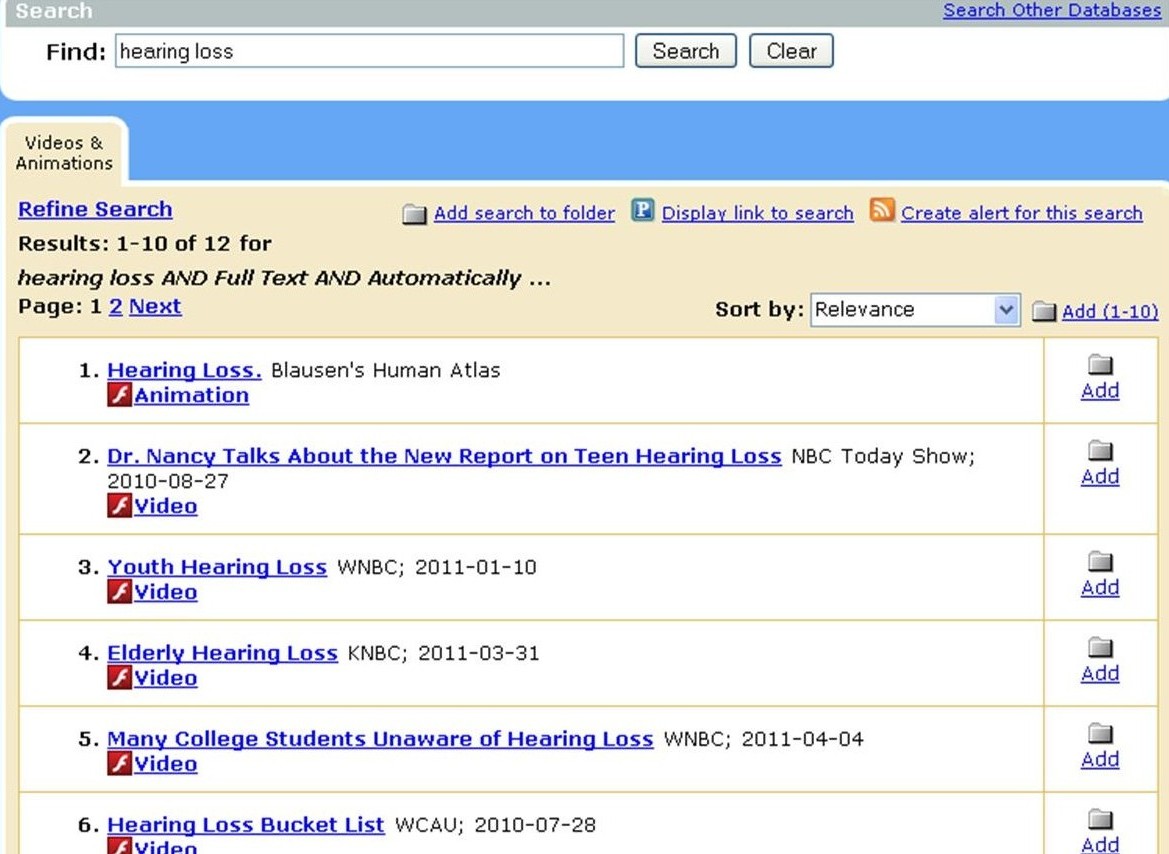The height and width of the screenshot is (854, 1169).
Task: Click the folder icon beside Add search to folder
Action: 414,214
